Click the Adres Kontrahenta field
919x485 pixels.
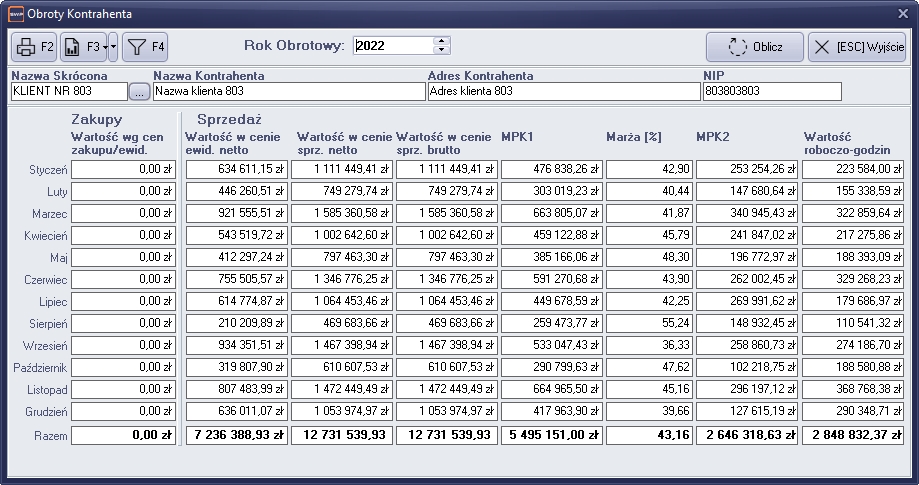point(563,92)
